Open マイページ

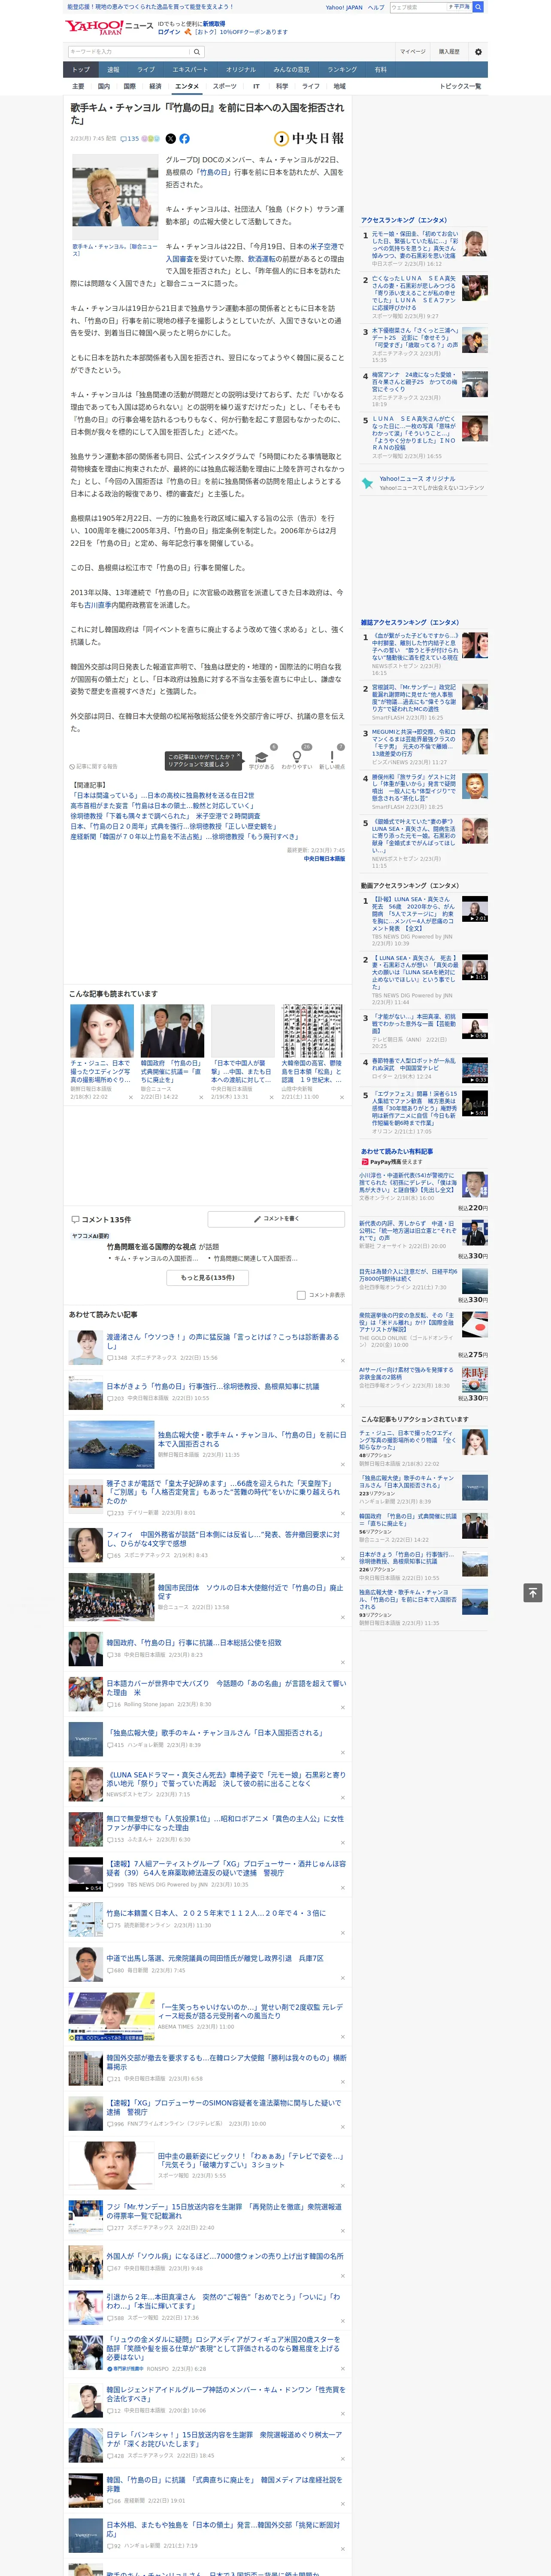tap(413, 52)
